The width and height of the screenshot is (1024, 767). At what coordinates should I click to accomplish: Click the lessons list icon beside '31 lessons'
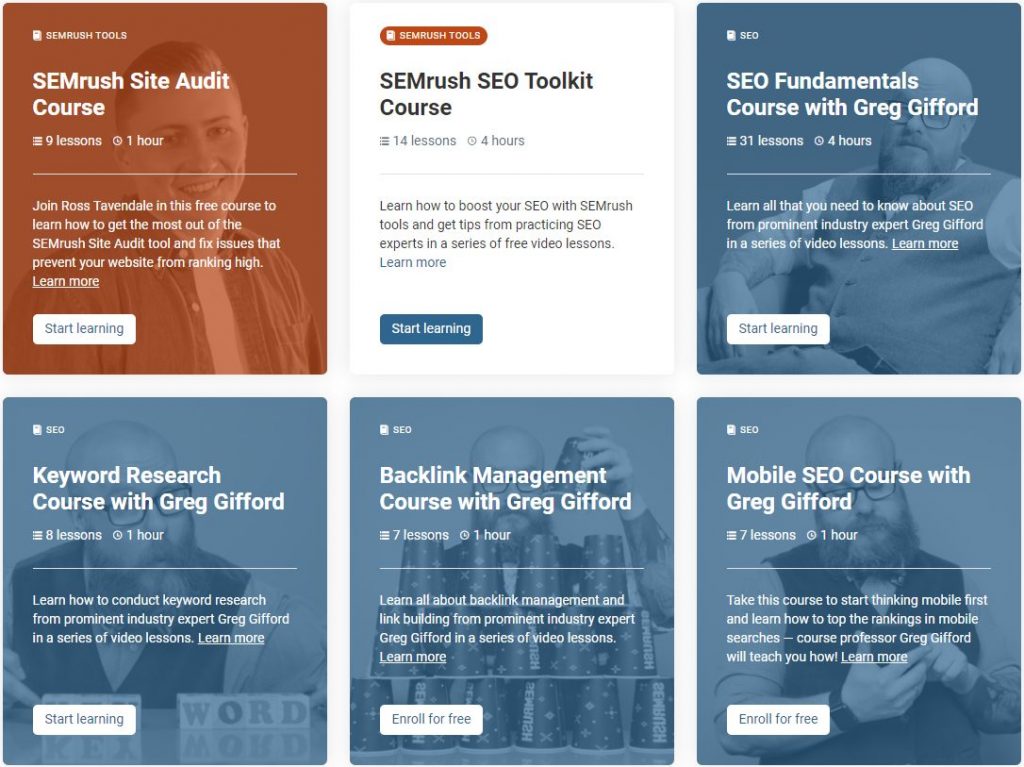tap(731, 141)
